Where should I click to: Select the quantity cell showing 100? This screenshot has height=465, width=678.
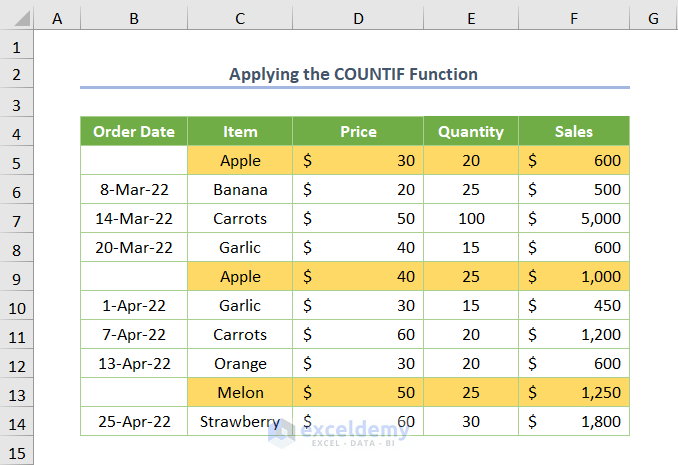471,219
